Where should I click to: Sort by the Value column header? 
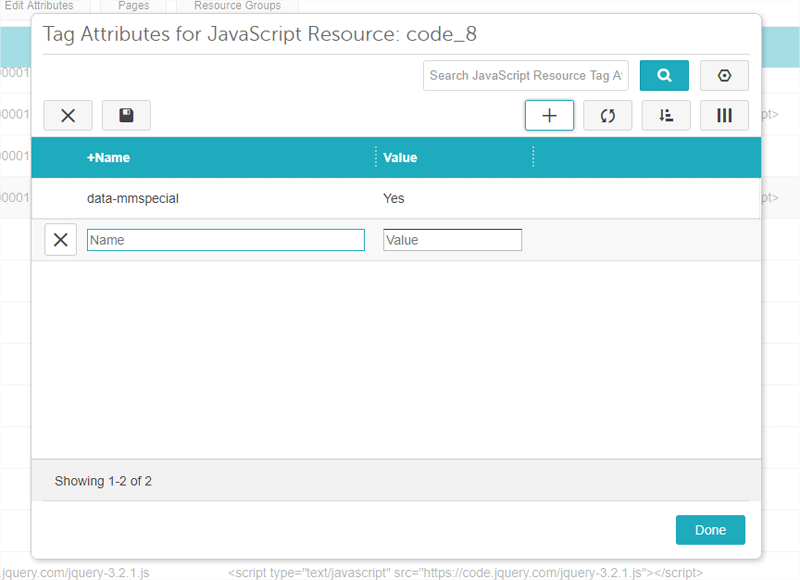pyautogui.click(x=400, y=158)
